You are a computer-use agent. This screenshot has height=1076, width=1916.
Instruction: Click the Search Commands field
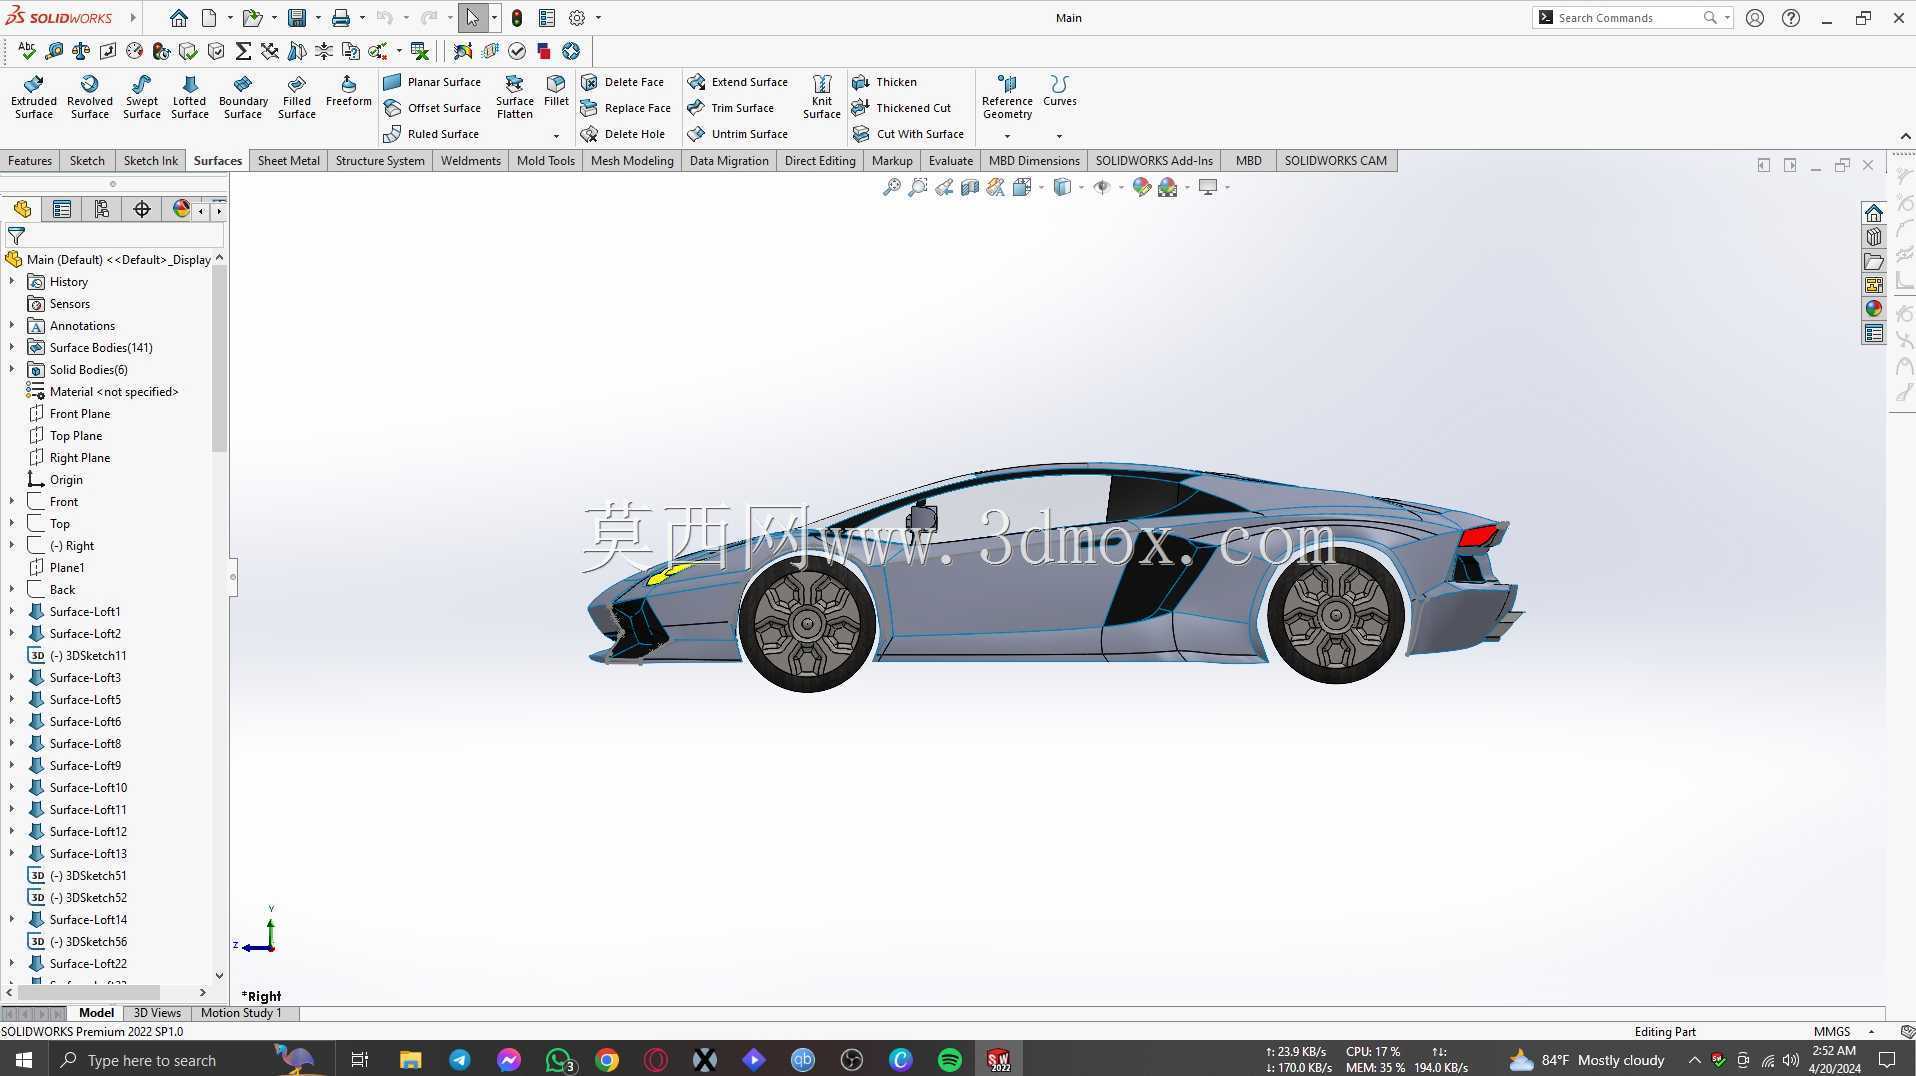pos(1632,18)
